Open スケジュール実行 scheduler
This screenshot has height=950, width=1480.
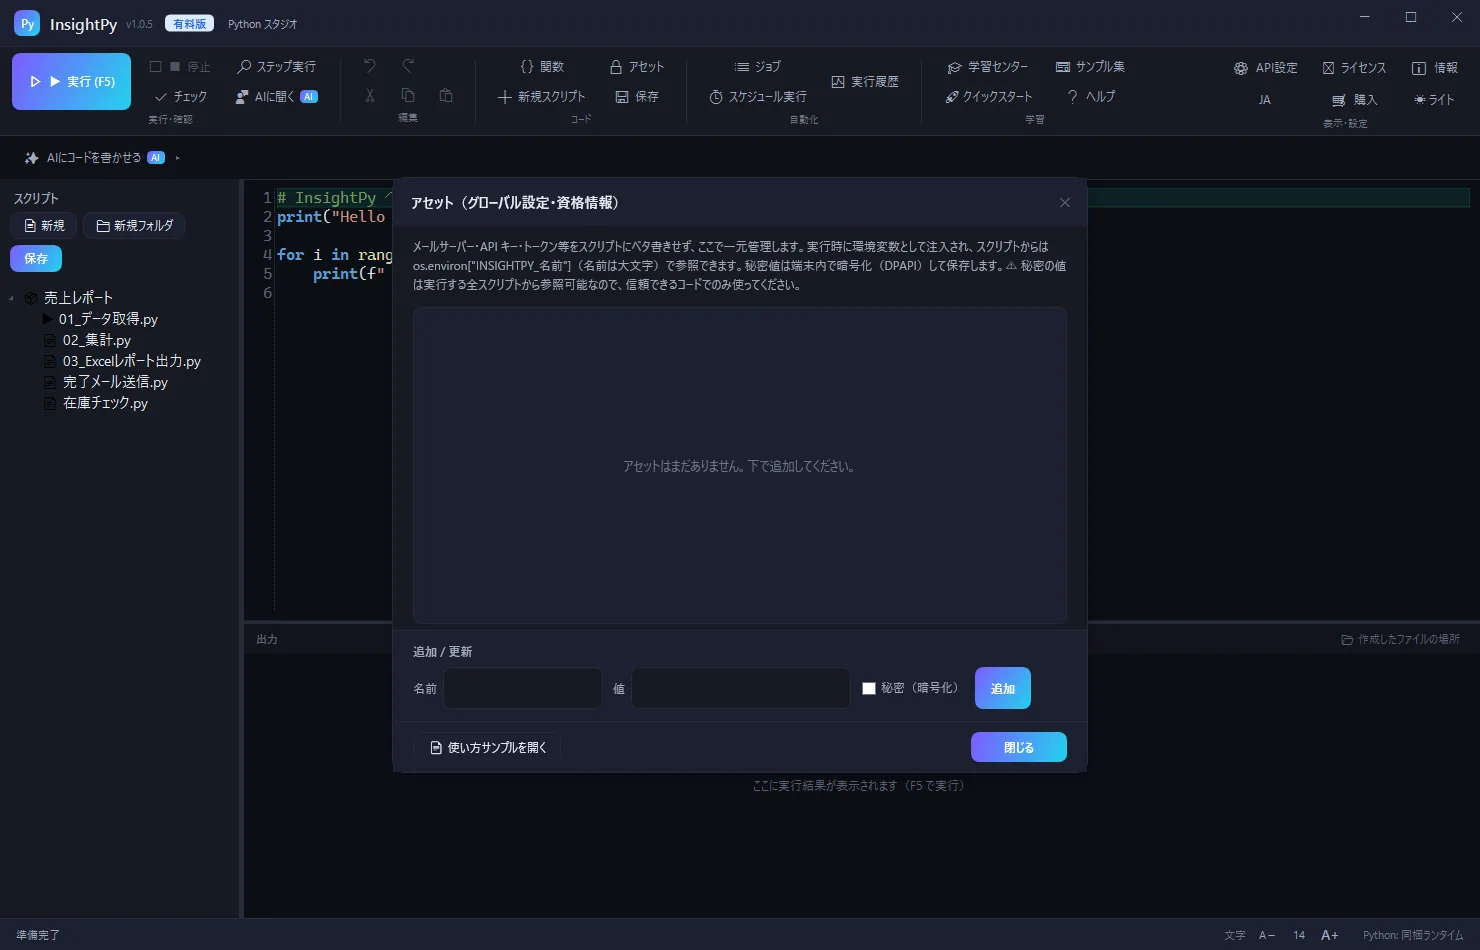(758, 97)
